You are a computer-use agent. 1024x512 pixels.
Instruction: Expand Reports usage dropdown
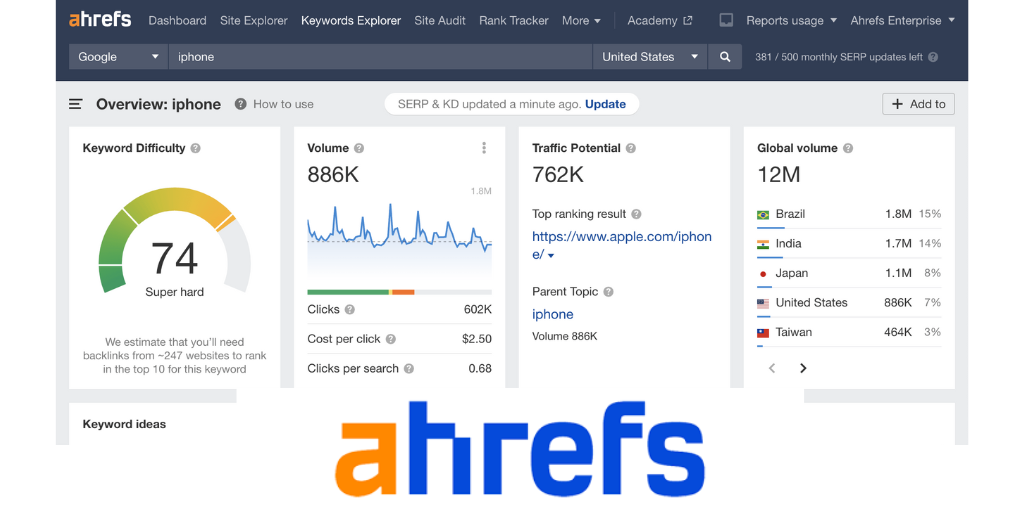pos(792,20)
